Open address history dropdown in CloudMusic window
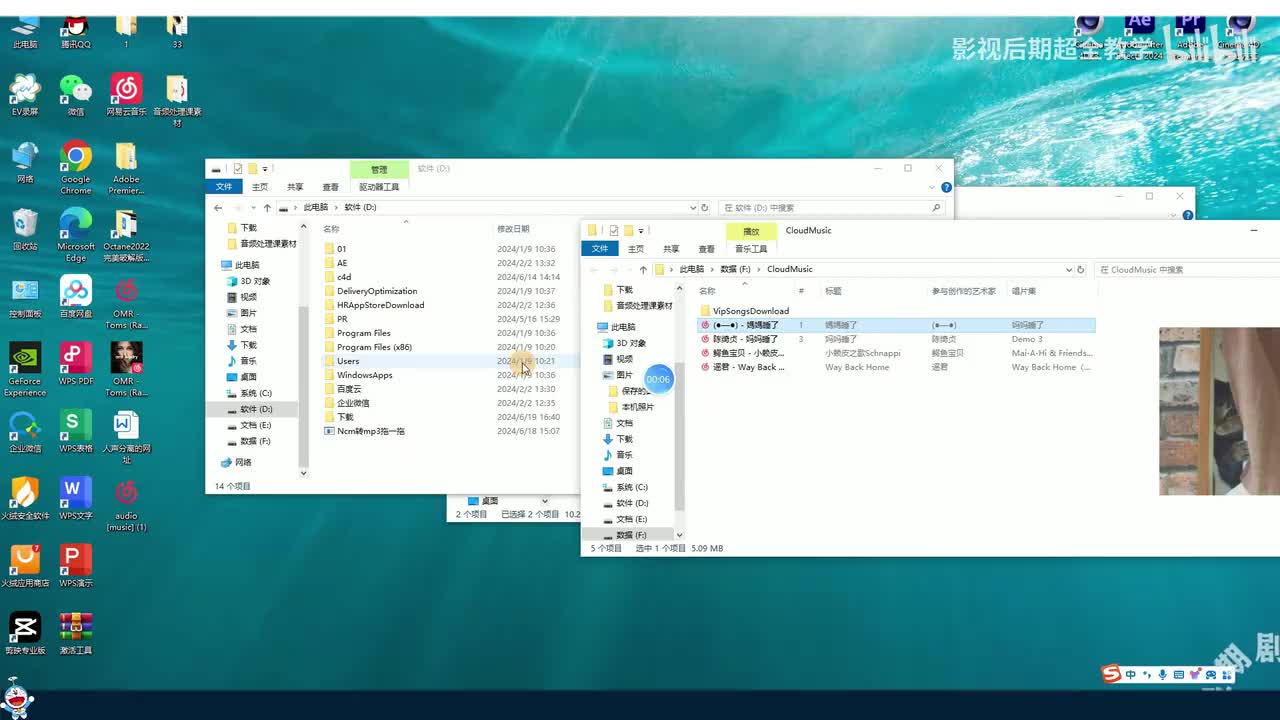The height and width of the screenshot is (720, 1280). [1069, 270]
